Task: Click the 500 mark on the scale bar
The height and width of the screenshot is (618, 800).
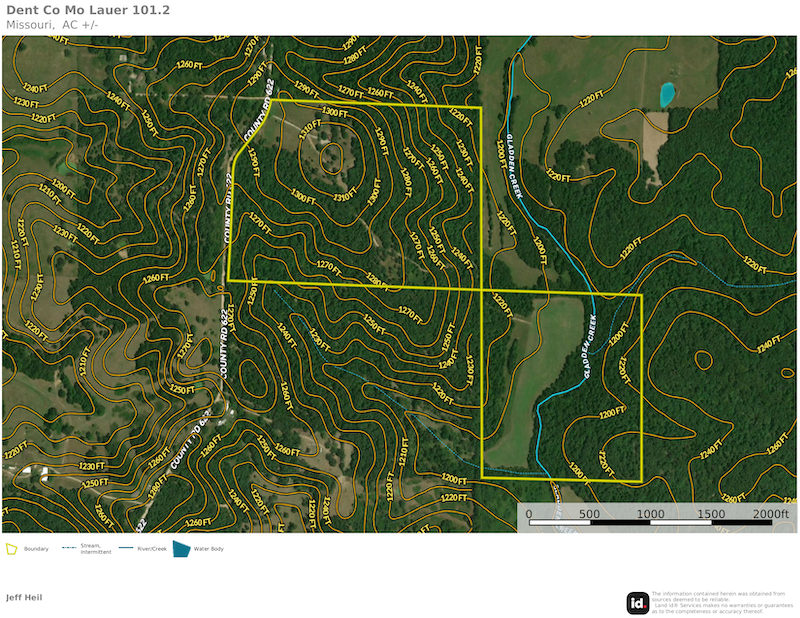Action: pos(589,513)
